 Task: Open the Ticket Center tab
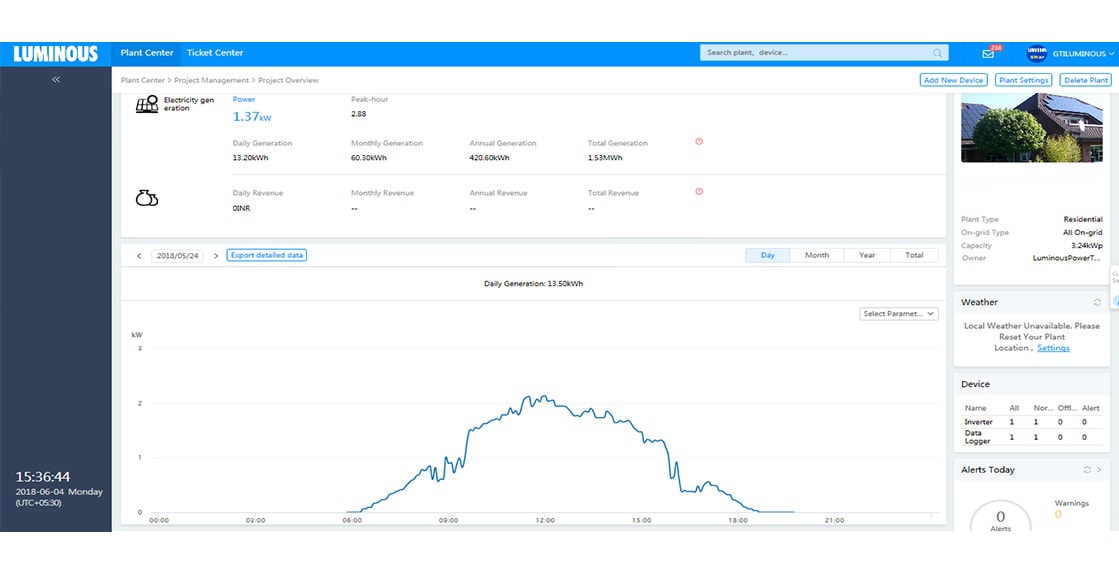point(215,53)
